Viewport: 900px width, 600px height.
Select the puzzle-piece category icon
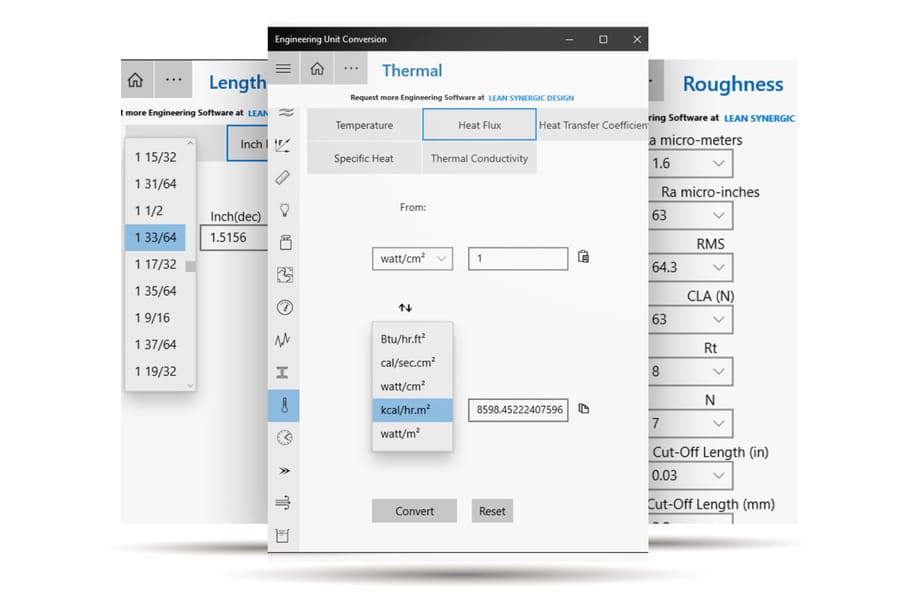point(285,274)
